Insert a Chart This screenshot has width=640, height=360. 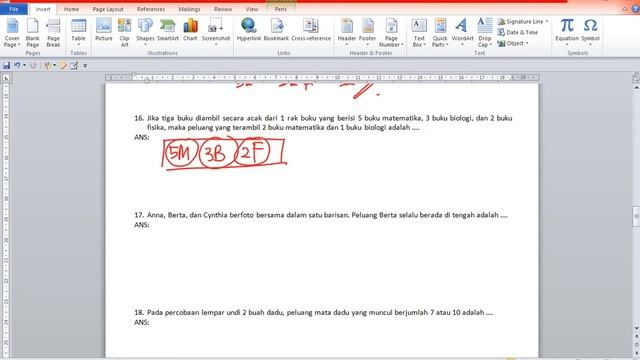[190, 30]
